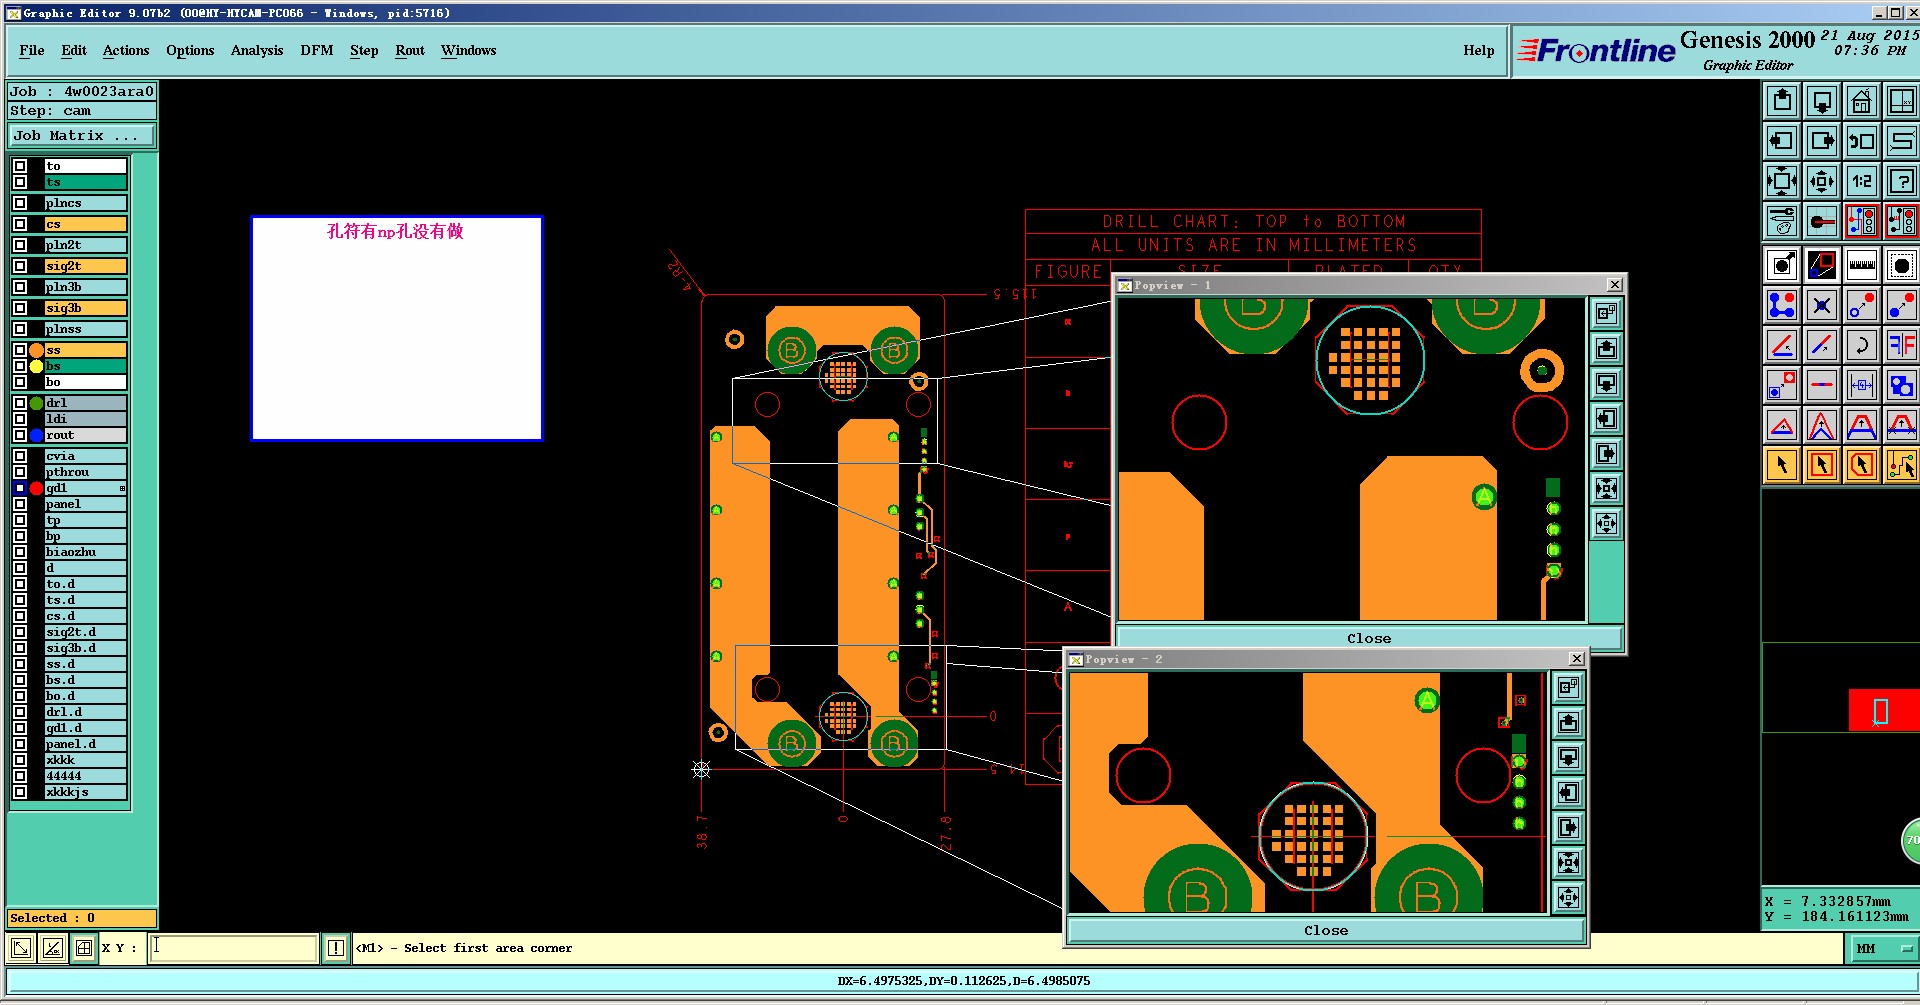
Task: Click the pan left view icon
Action: [x=1782, y=141]
